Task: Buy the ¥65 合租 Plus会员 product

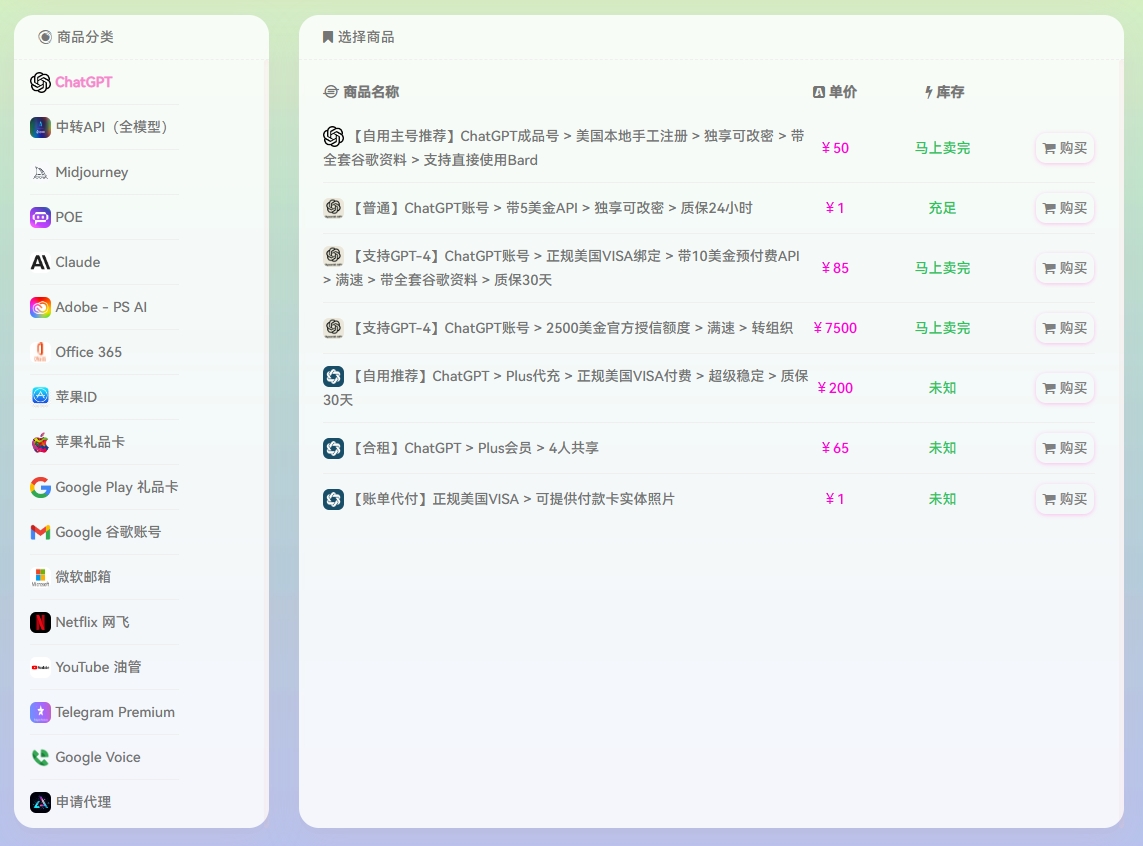Action: coord(1064,448)
